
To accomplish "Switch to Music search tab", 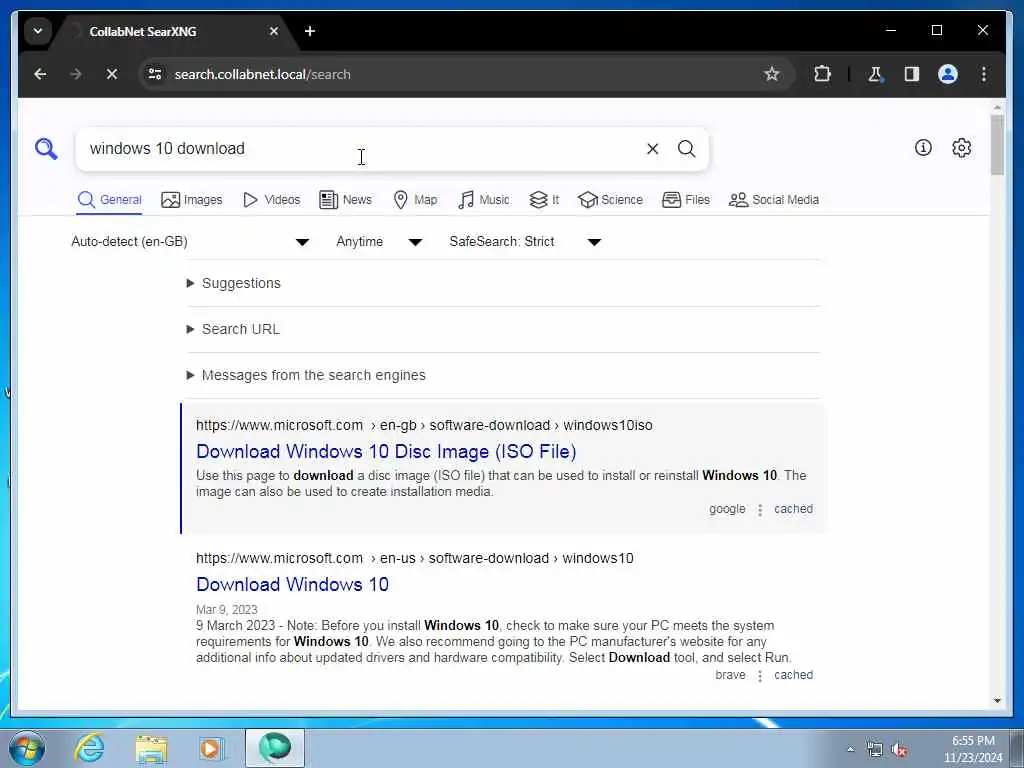I will [x=483, y=200].
